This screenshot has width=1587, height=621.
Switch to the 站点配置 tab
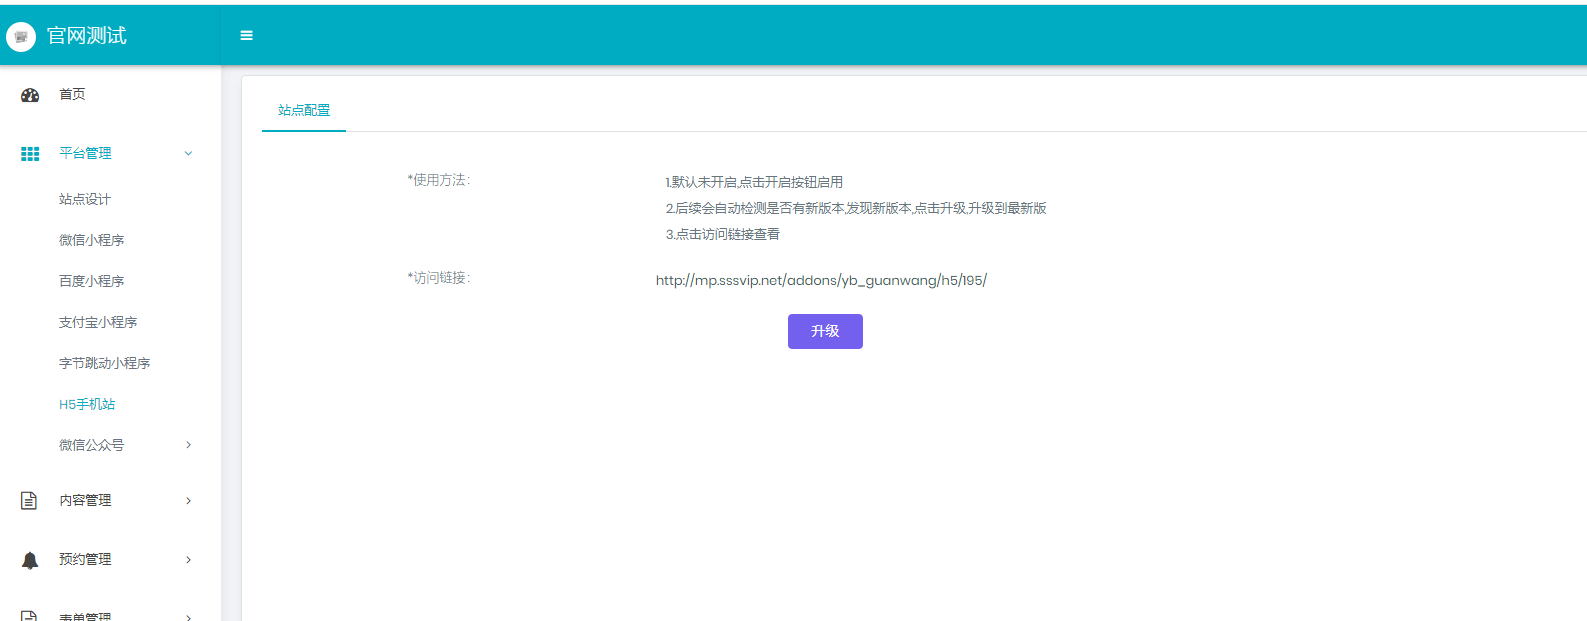click(x=304, y=110)
